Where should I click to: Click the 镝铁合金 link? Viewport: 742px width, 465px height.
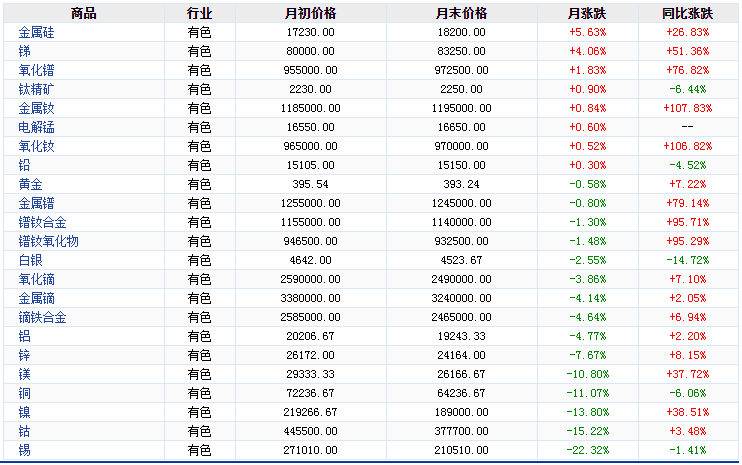pos(42,317)
